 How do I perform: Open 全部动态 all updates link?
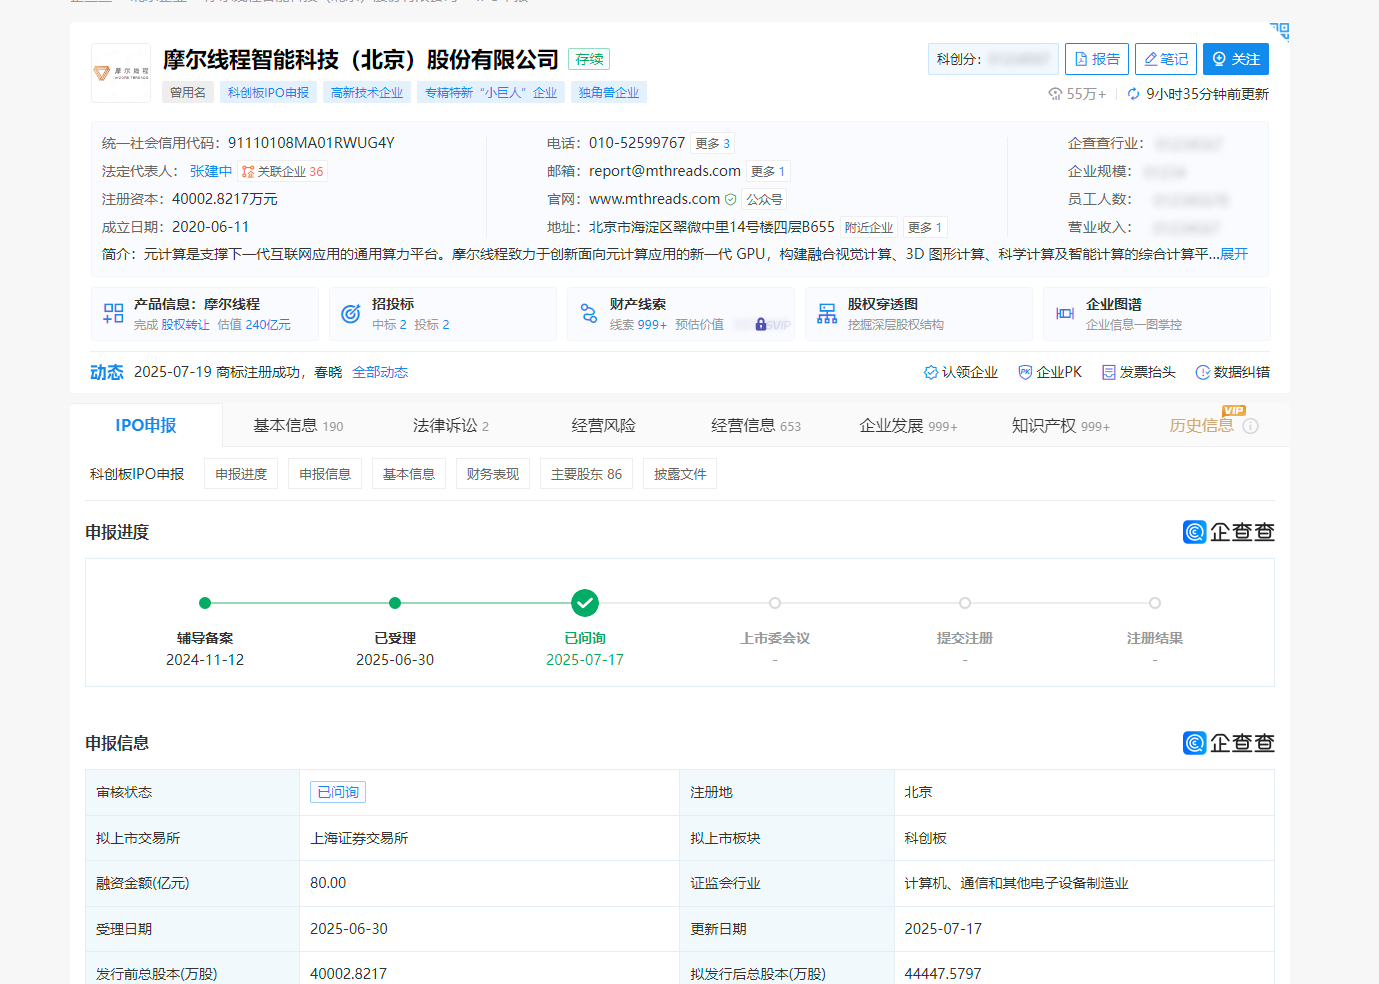(x=380, y=372)
